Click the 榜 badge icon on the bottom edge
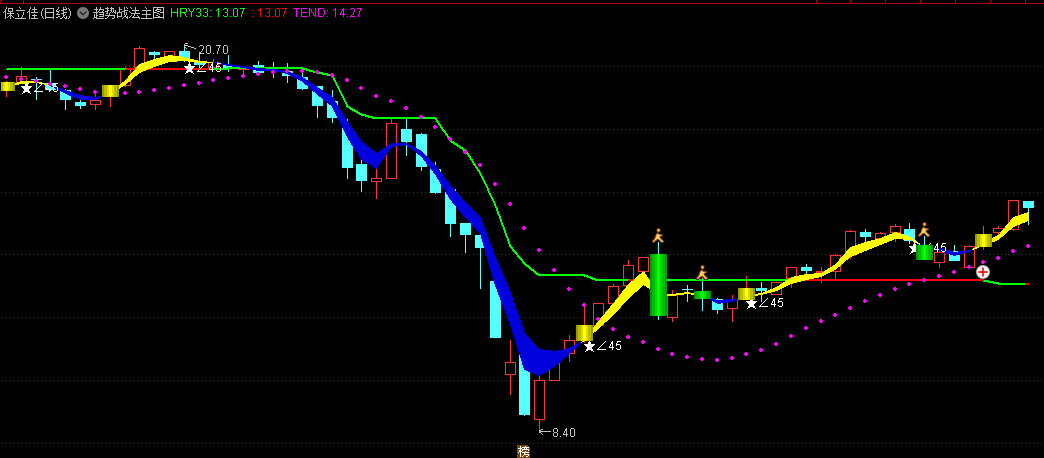The height and width of the screenshot is (458, 1044). (x=524, y=452)
